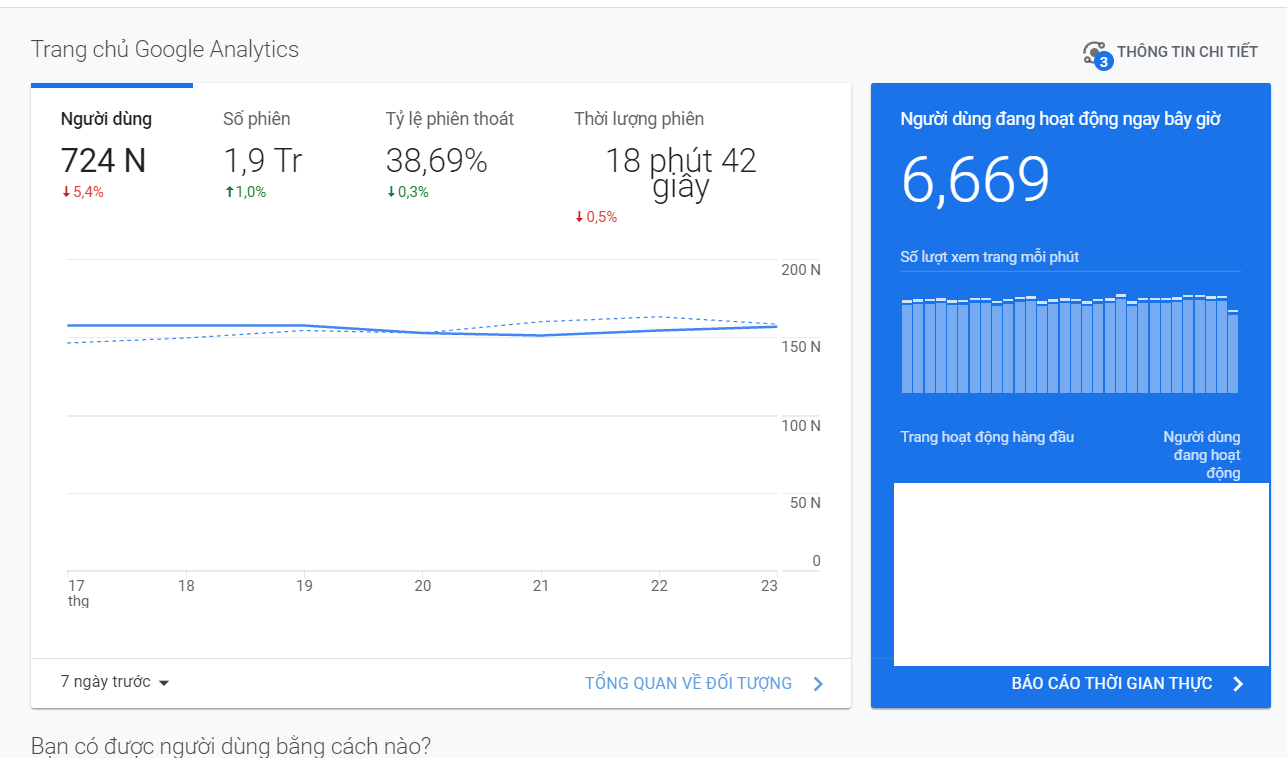The height and width of the screenshot is (758, 1287).
Task: Click chevron beside BÁO CÁO THỜI GIAN THỰC
Action: click(1238, 684)
